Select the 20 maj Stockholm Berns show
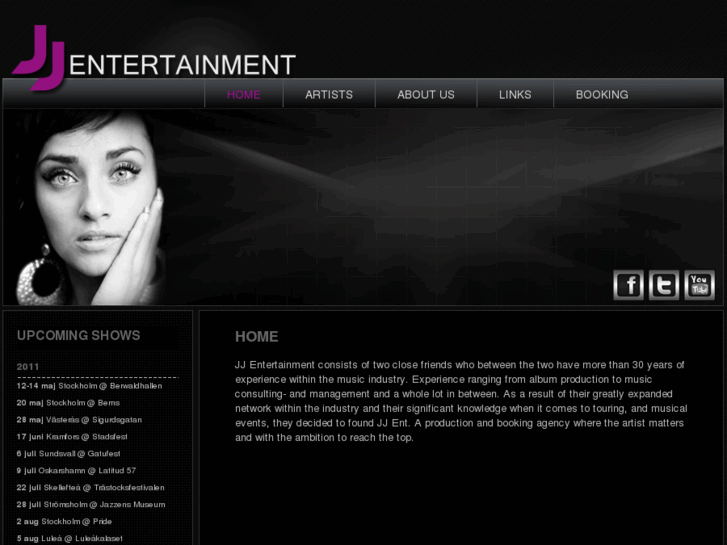The height and width of the screenshot is (545, 727). tap(68, 403)
